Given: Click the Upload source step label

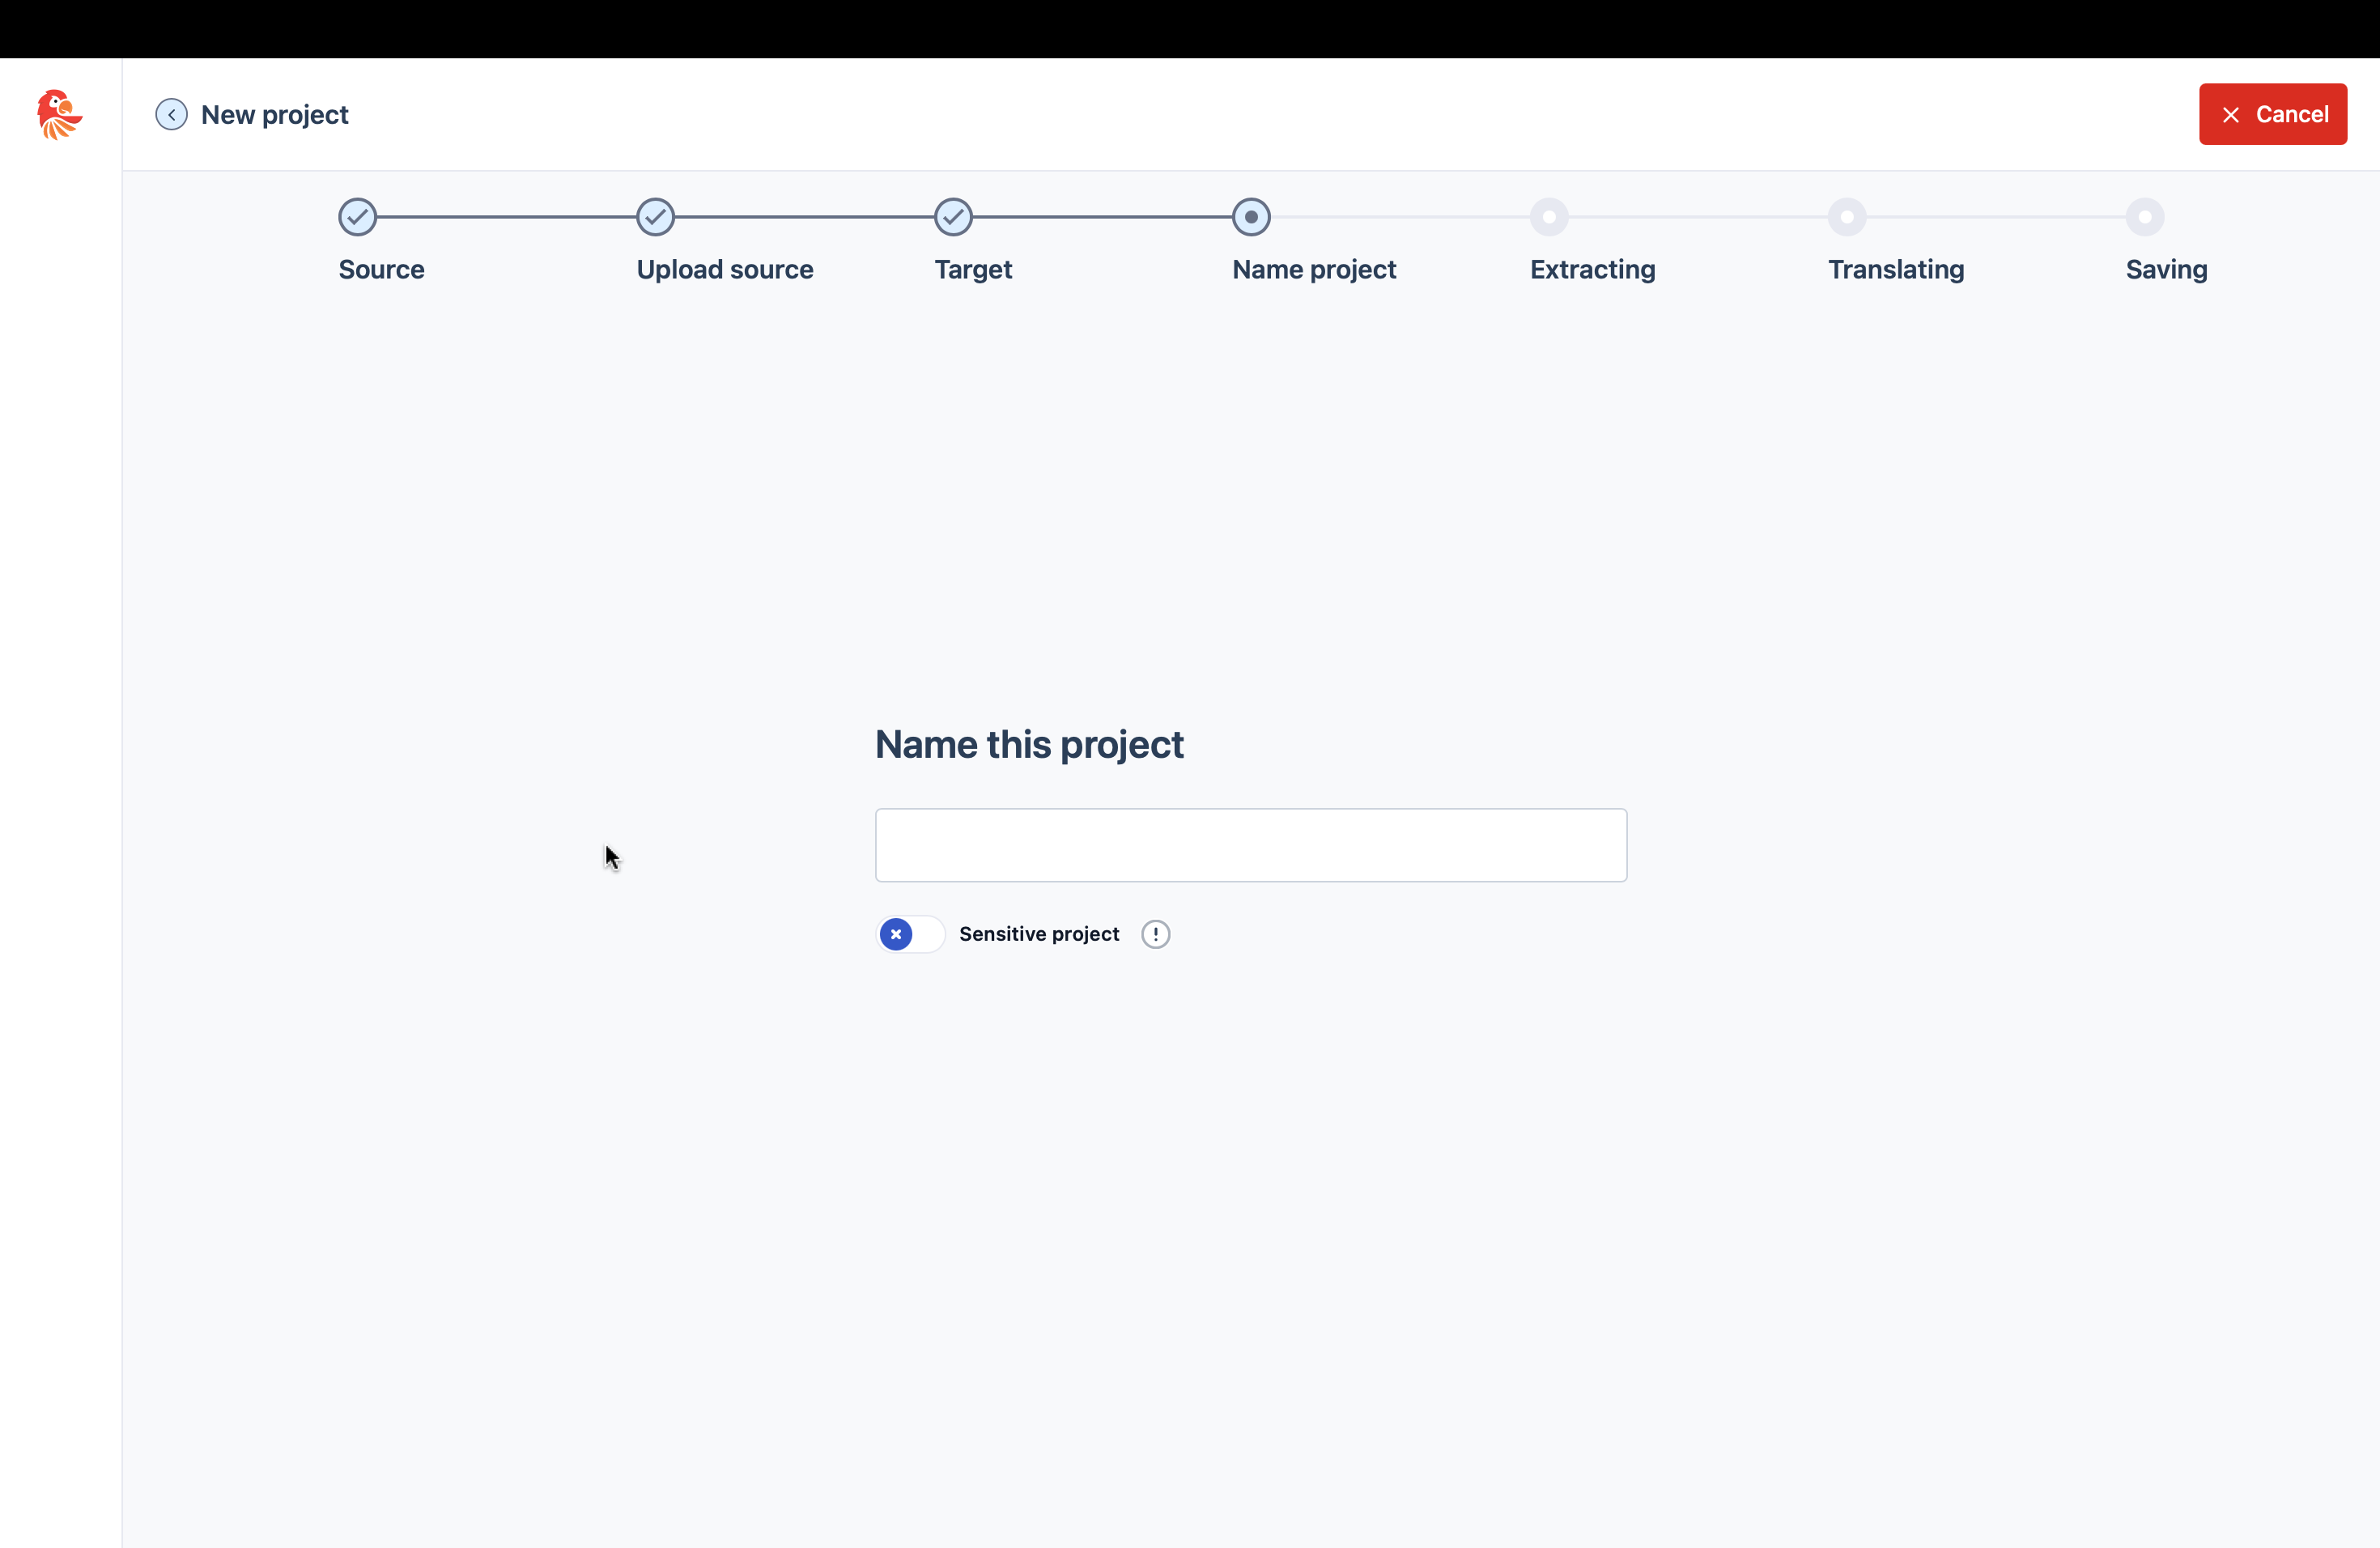Looking at the screenshot, I should 724,270.
